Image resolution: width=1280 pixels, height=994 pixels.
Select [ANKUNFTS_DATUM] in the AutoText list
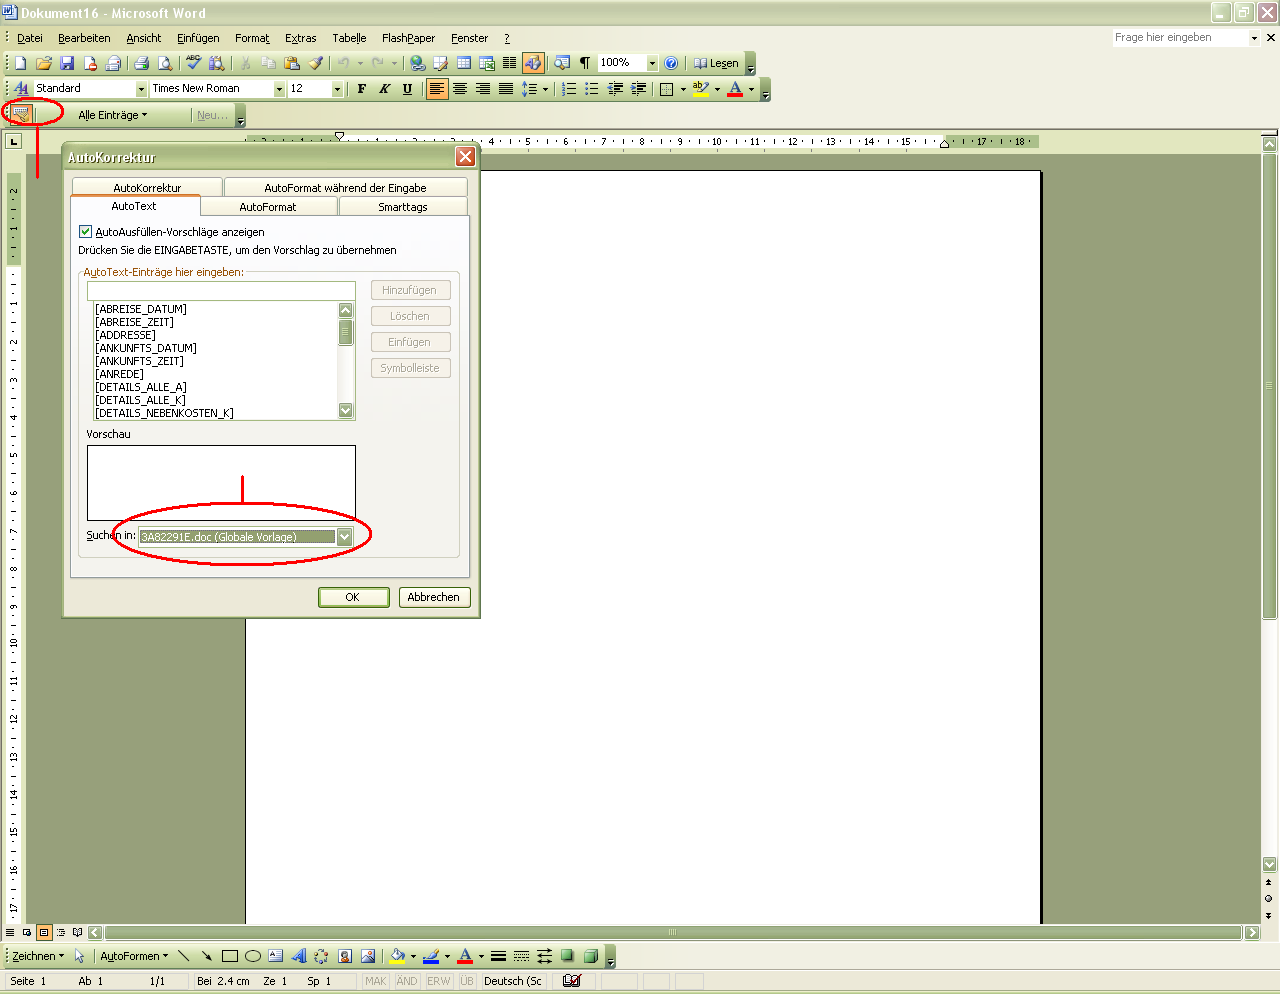coord(146,348)
